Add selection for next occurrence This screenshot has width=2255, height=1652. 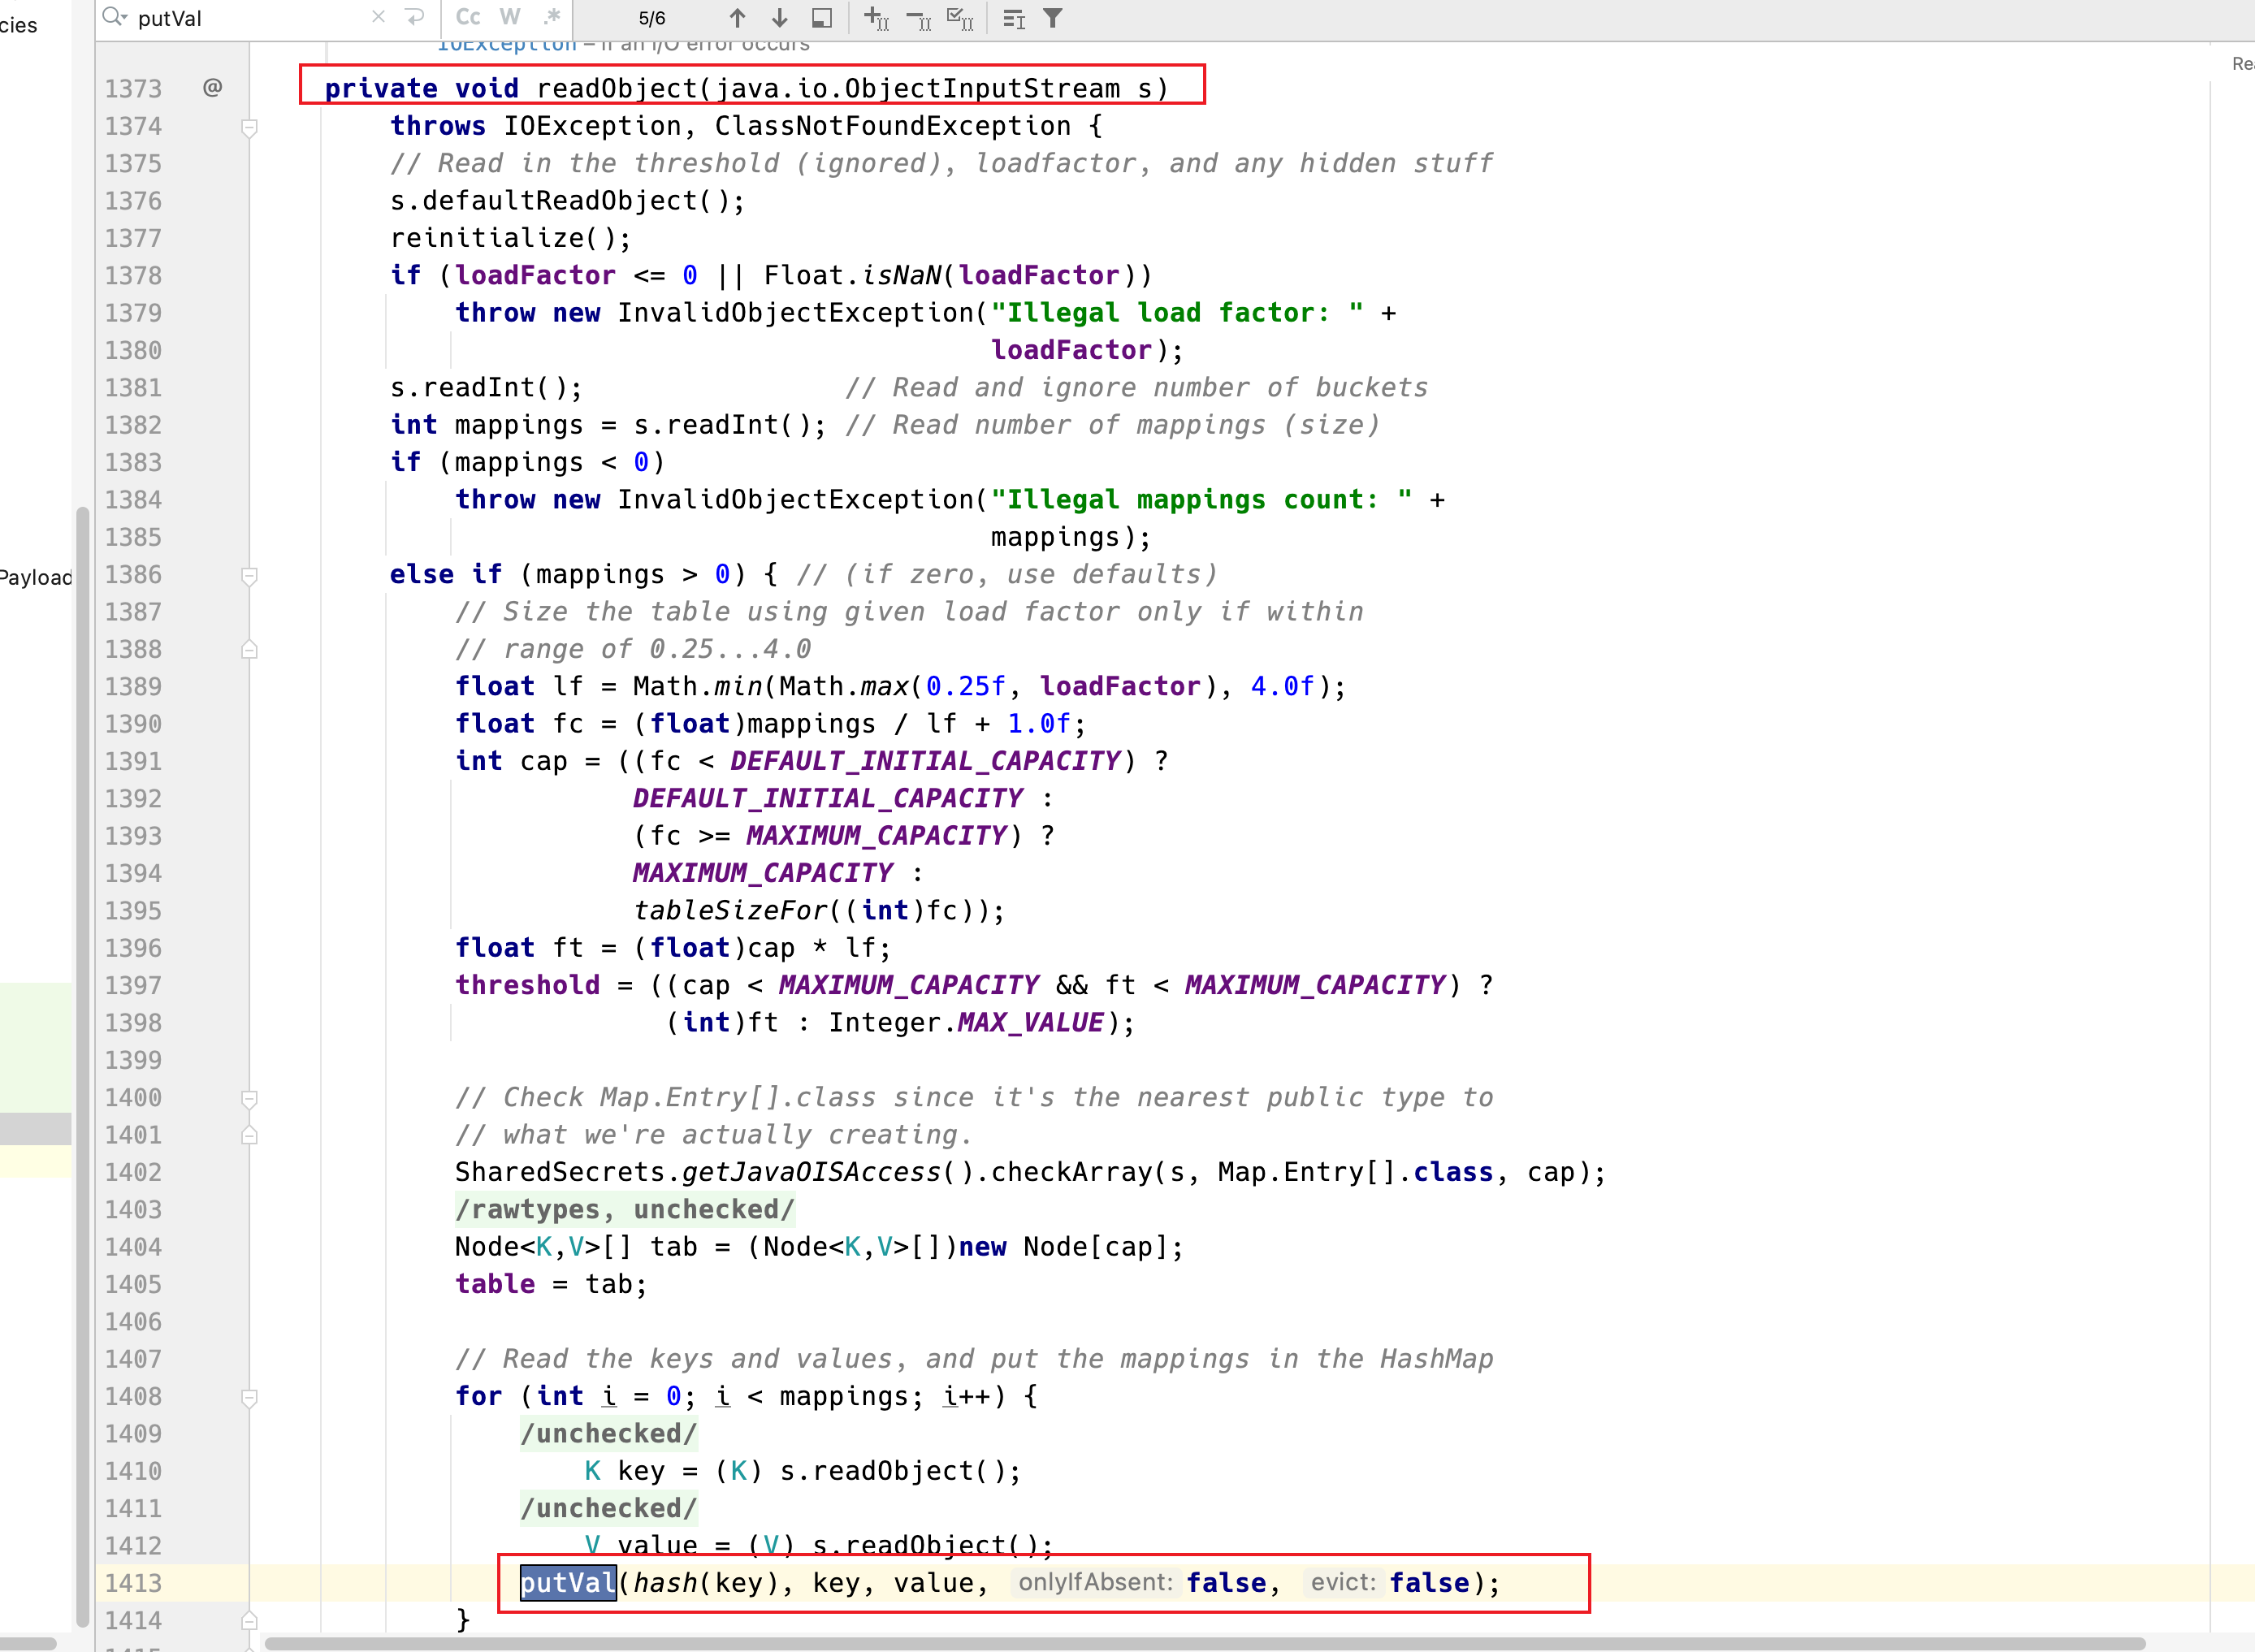[x=876, y=18]
